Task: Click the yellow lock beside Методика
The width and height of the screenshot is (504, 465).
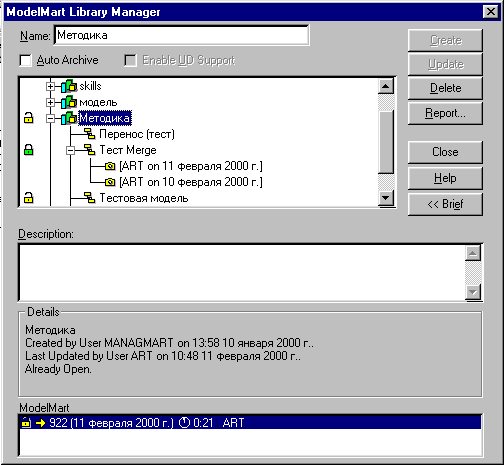Action: point(29,118)
